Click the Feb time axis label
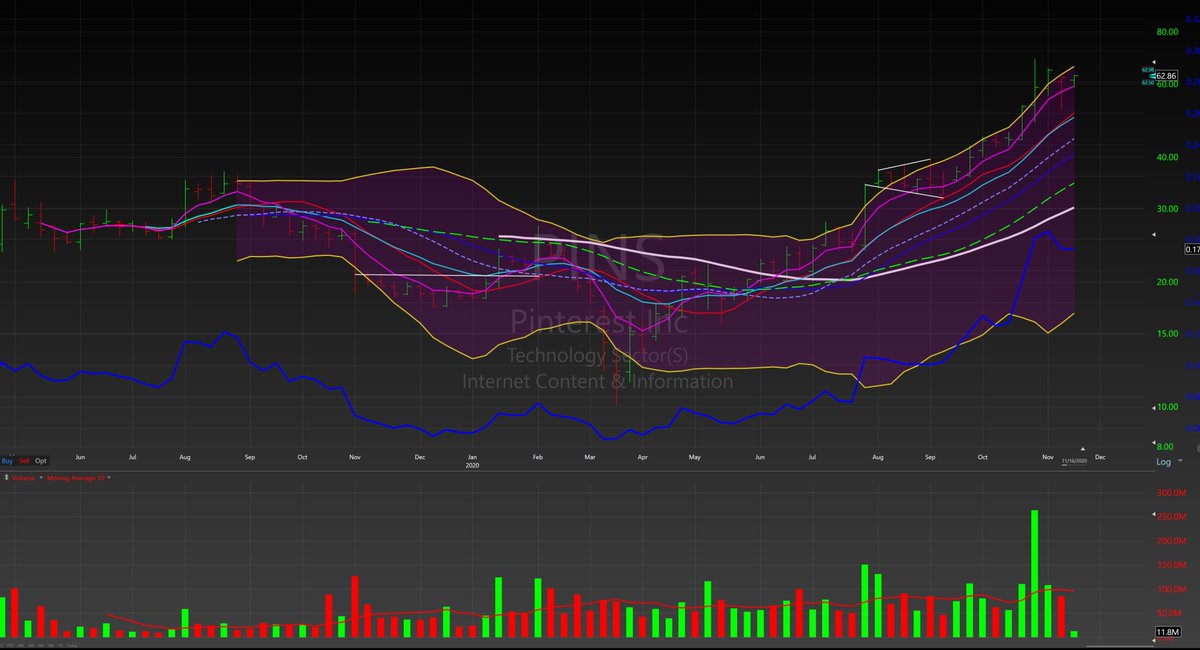This screenshot has height=650, width=1200. [x=536, y=456]
